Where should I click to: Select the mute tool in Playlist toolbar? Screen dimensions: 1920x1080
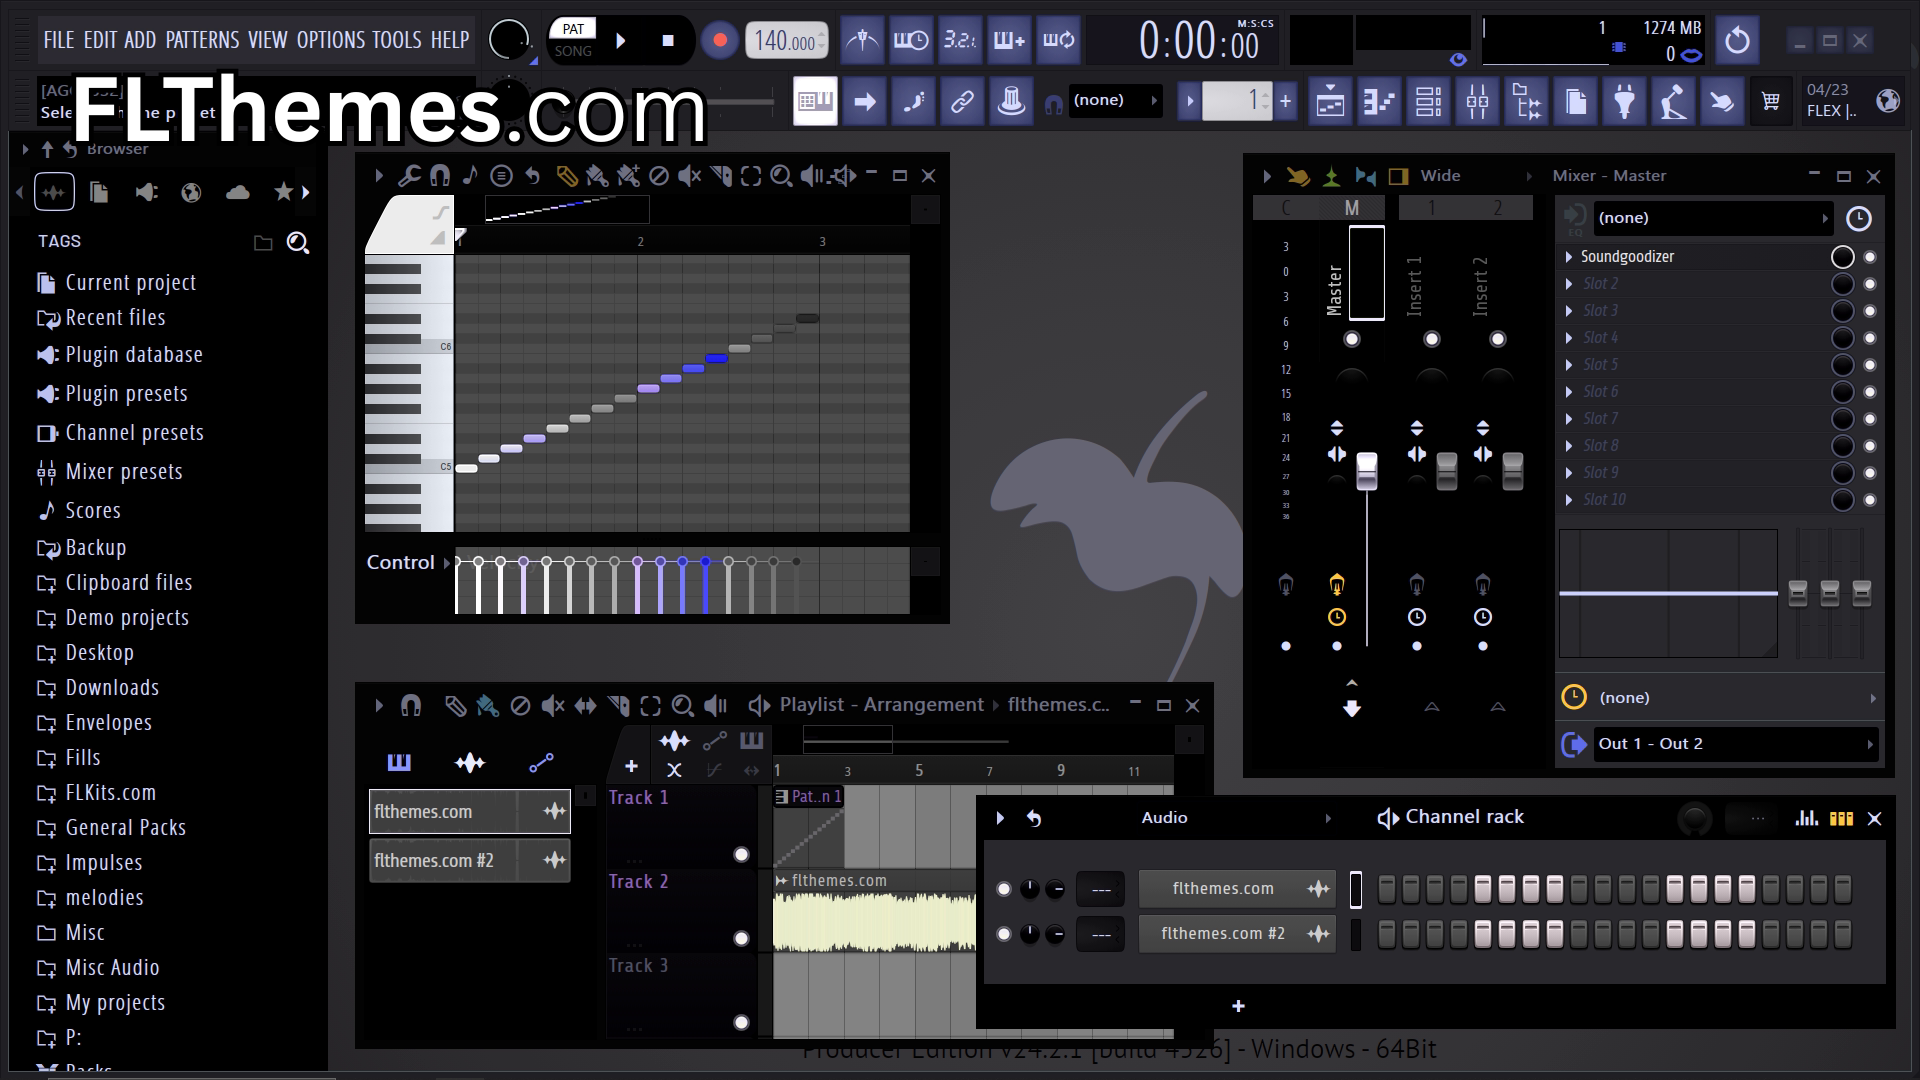click(553, 706)
